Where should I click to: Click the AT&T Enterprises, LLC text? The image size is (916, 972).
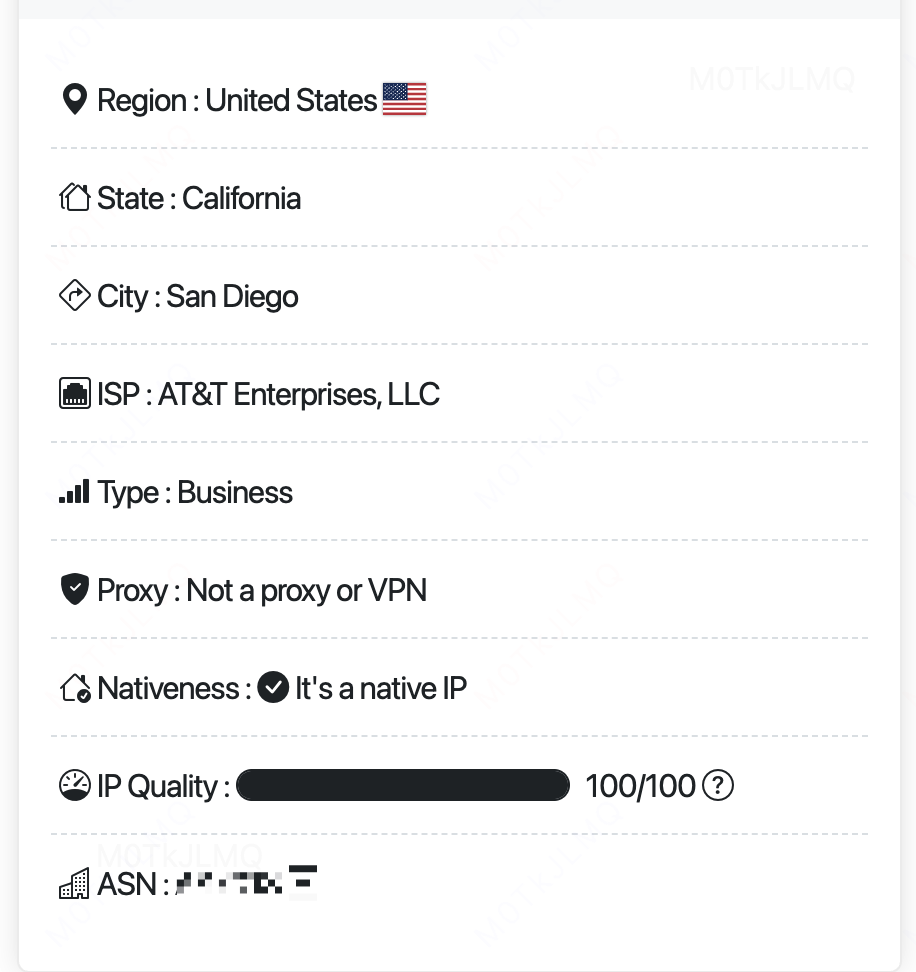[299, 394]
